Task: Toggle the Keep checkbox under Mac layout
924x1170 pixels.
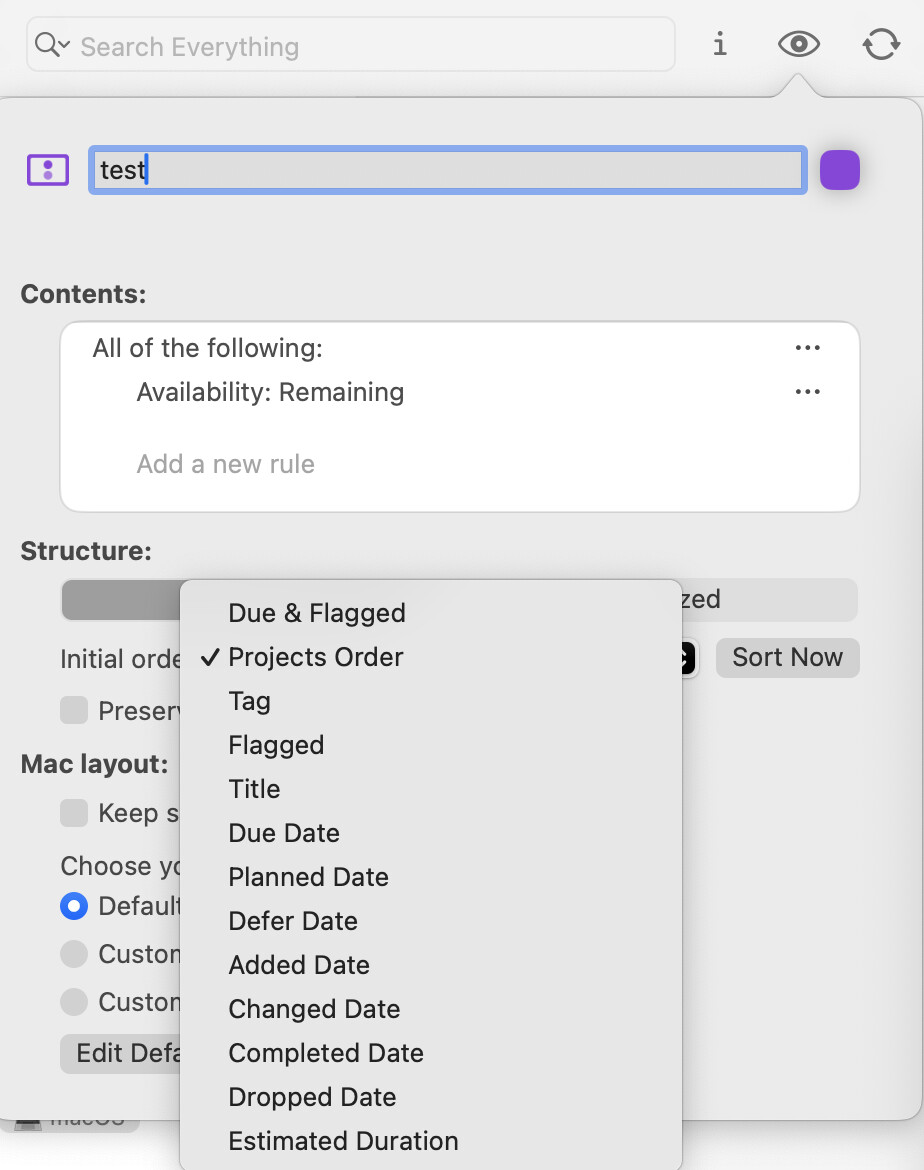Action: (x=74, y=813)
